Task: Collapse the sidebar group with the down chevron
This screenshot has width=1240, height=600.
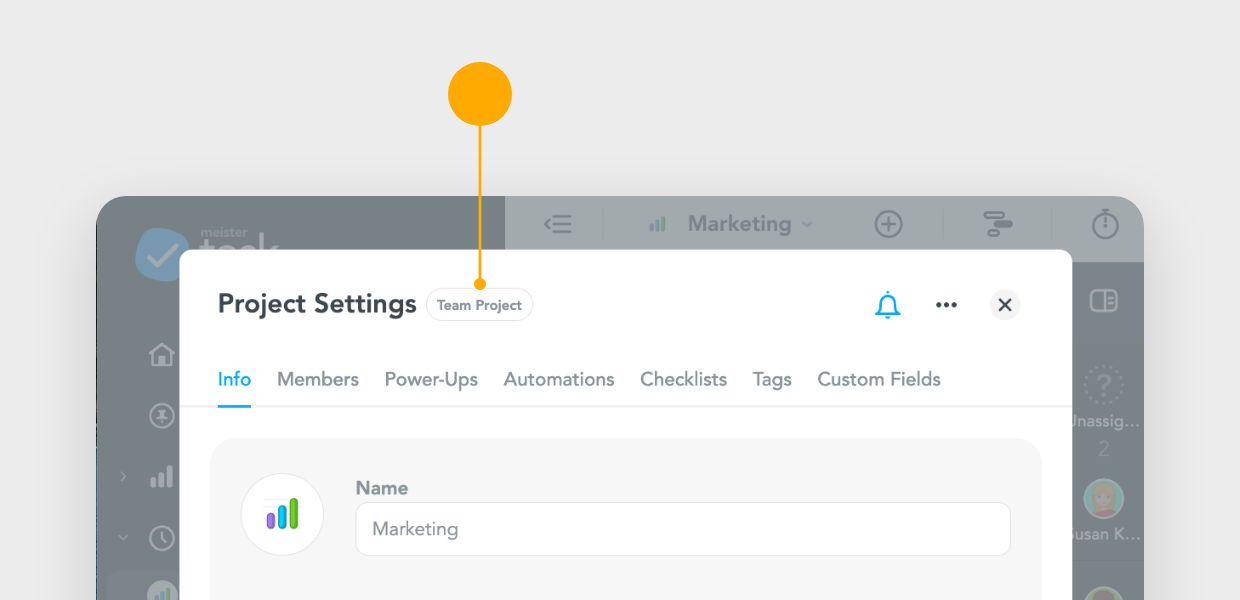Action: point(123,538)
